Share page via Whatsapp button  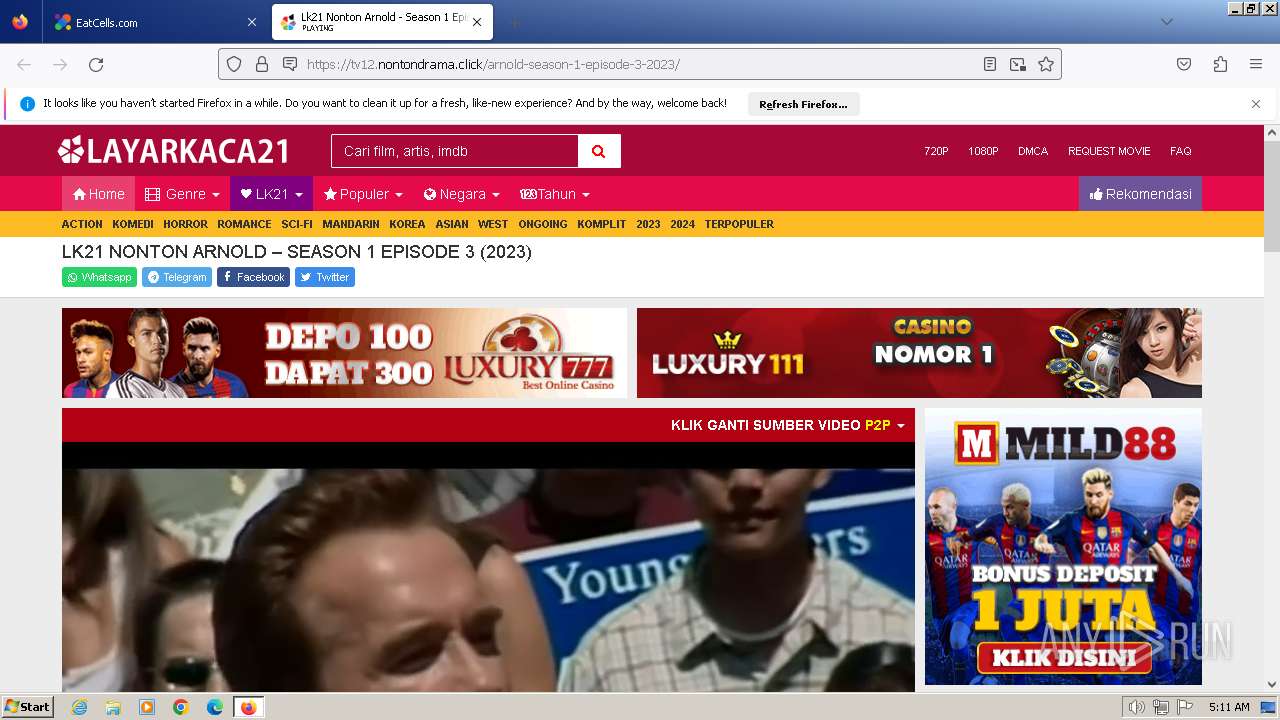[x=99, y=277]
